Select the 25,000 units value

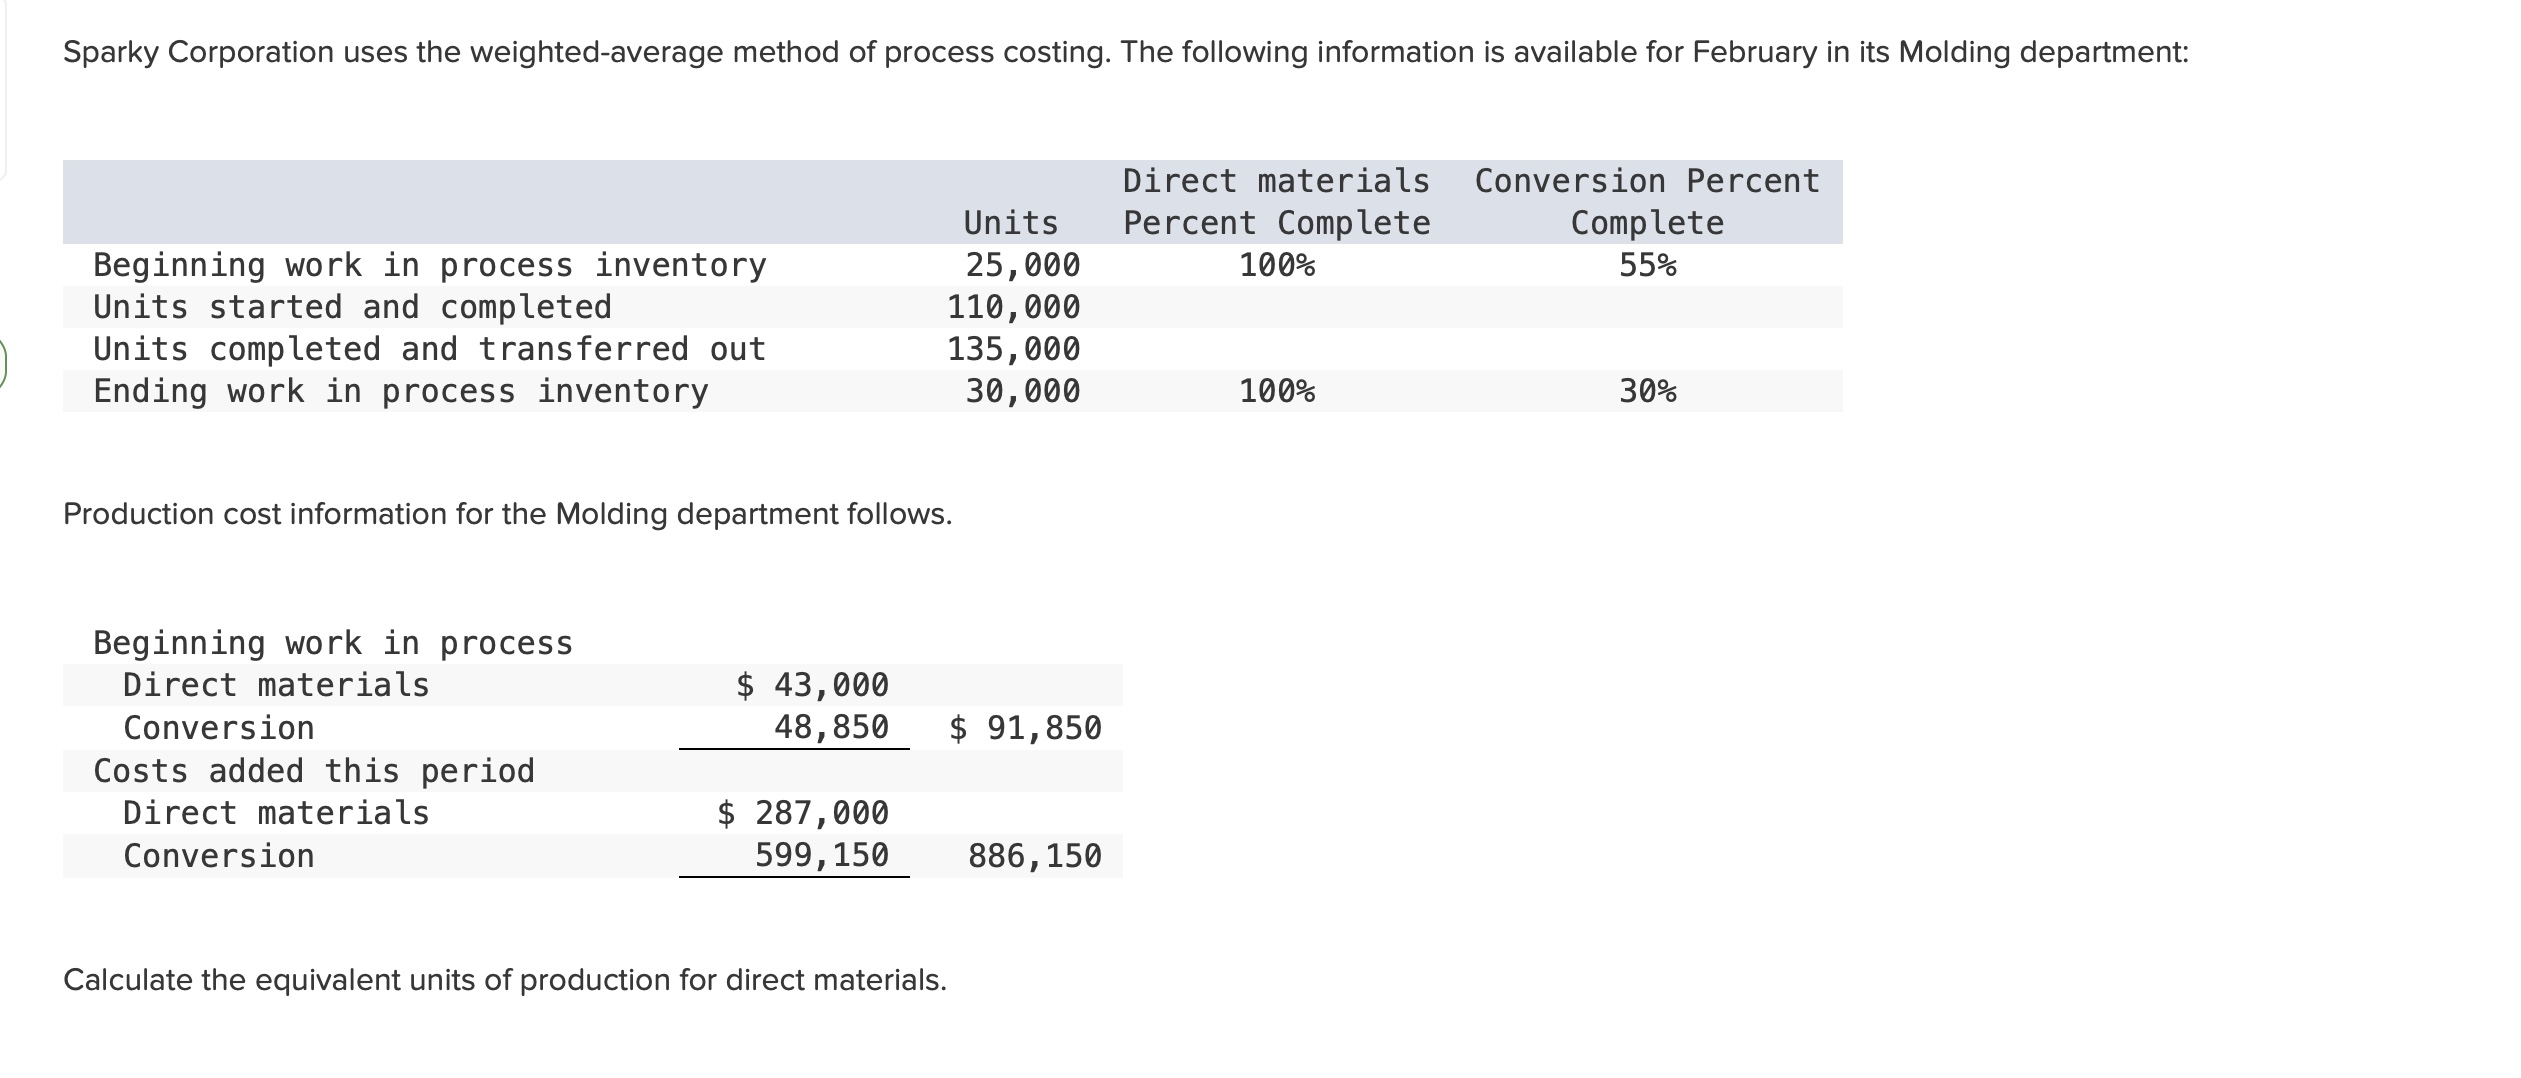pyautogui.click(x=1022, y=265)
